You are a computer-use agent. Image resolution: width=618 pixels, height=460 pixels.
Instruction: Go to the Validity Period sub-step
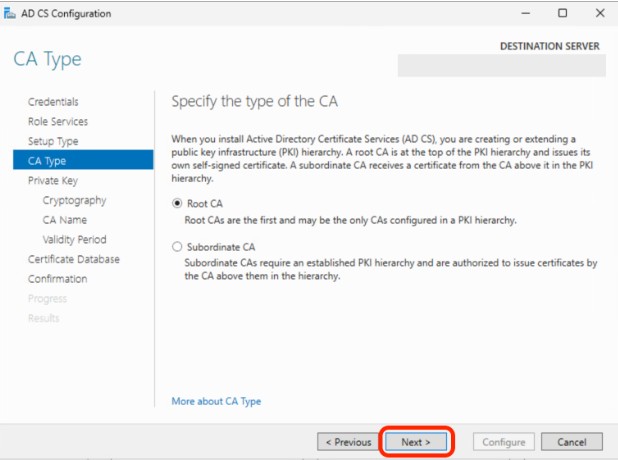[74, 239]
